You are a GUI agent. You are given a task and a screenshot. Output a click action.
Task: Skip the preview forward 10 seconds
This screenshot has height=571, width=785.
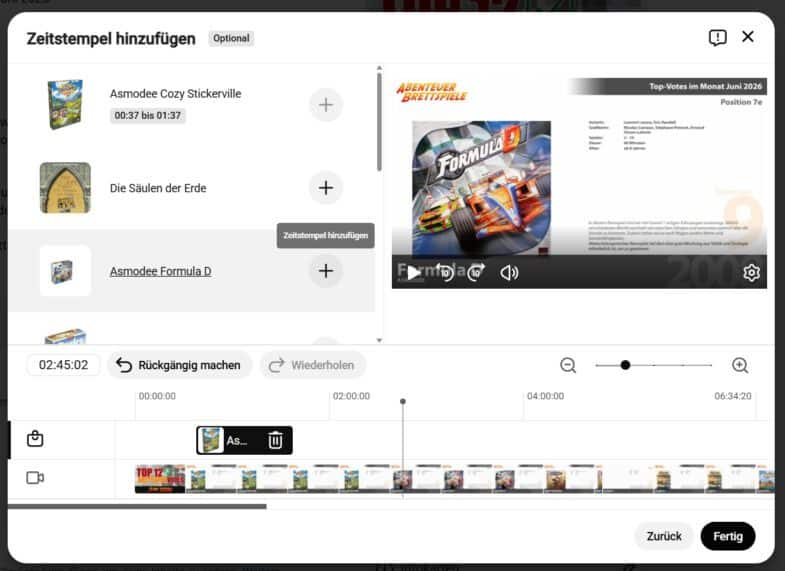click(x=476, y=273)
